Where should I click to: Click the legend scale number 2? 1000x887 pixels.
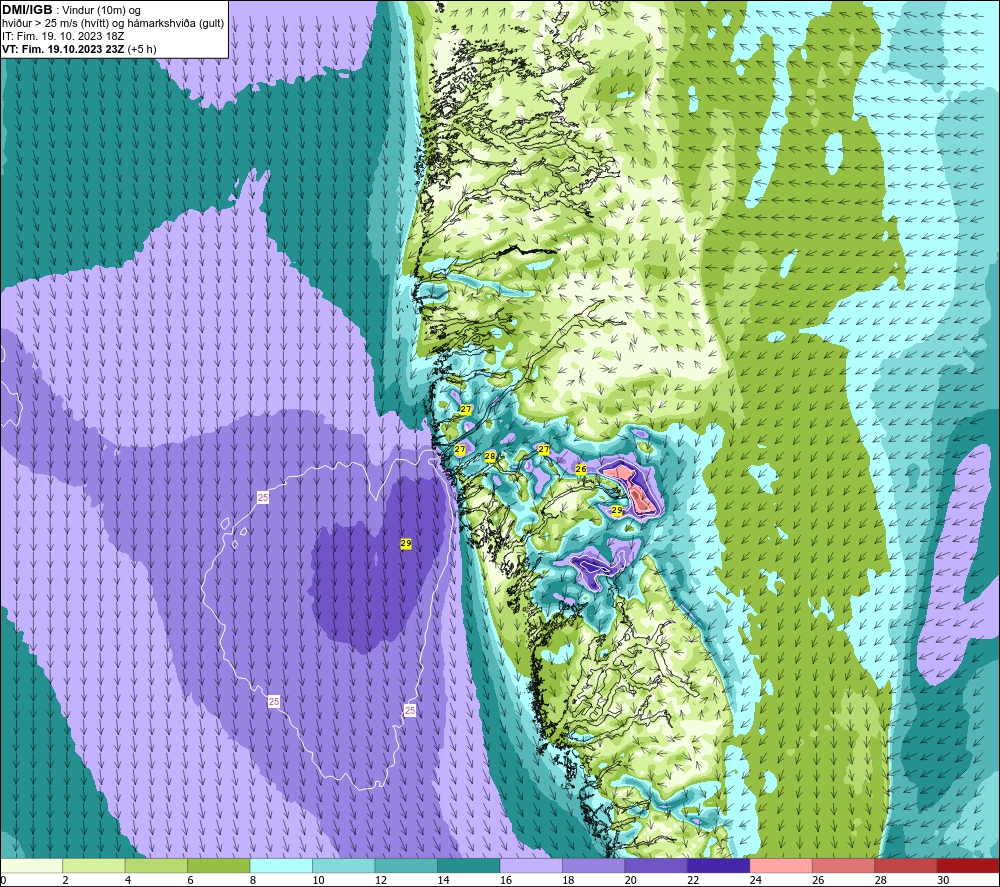[66, 880]
